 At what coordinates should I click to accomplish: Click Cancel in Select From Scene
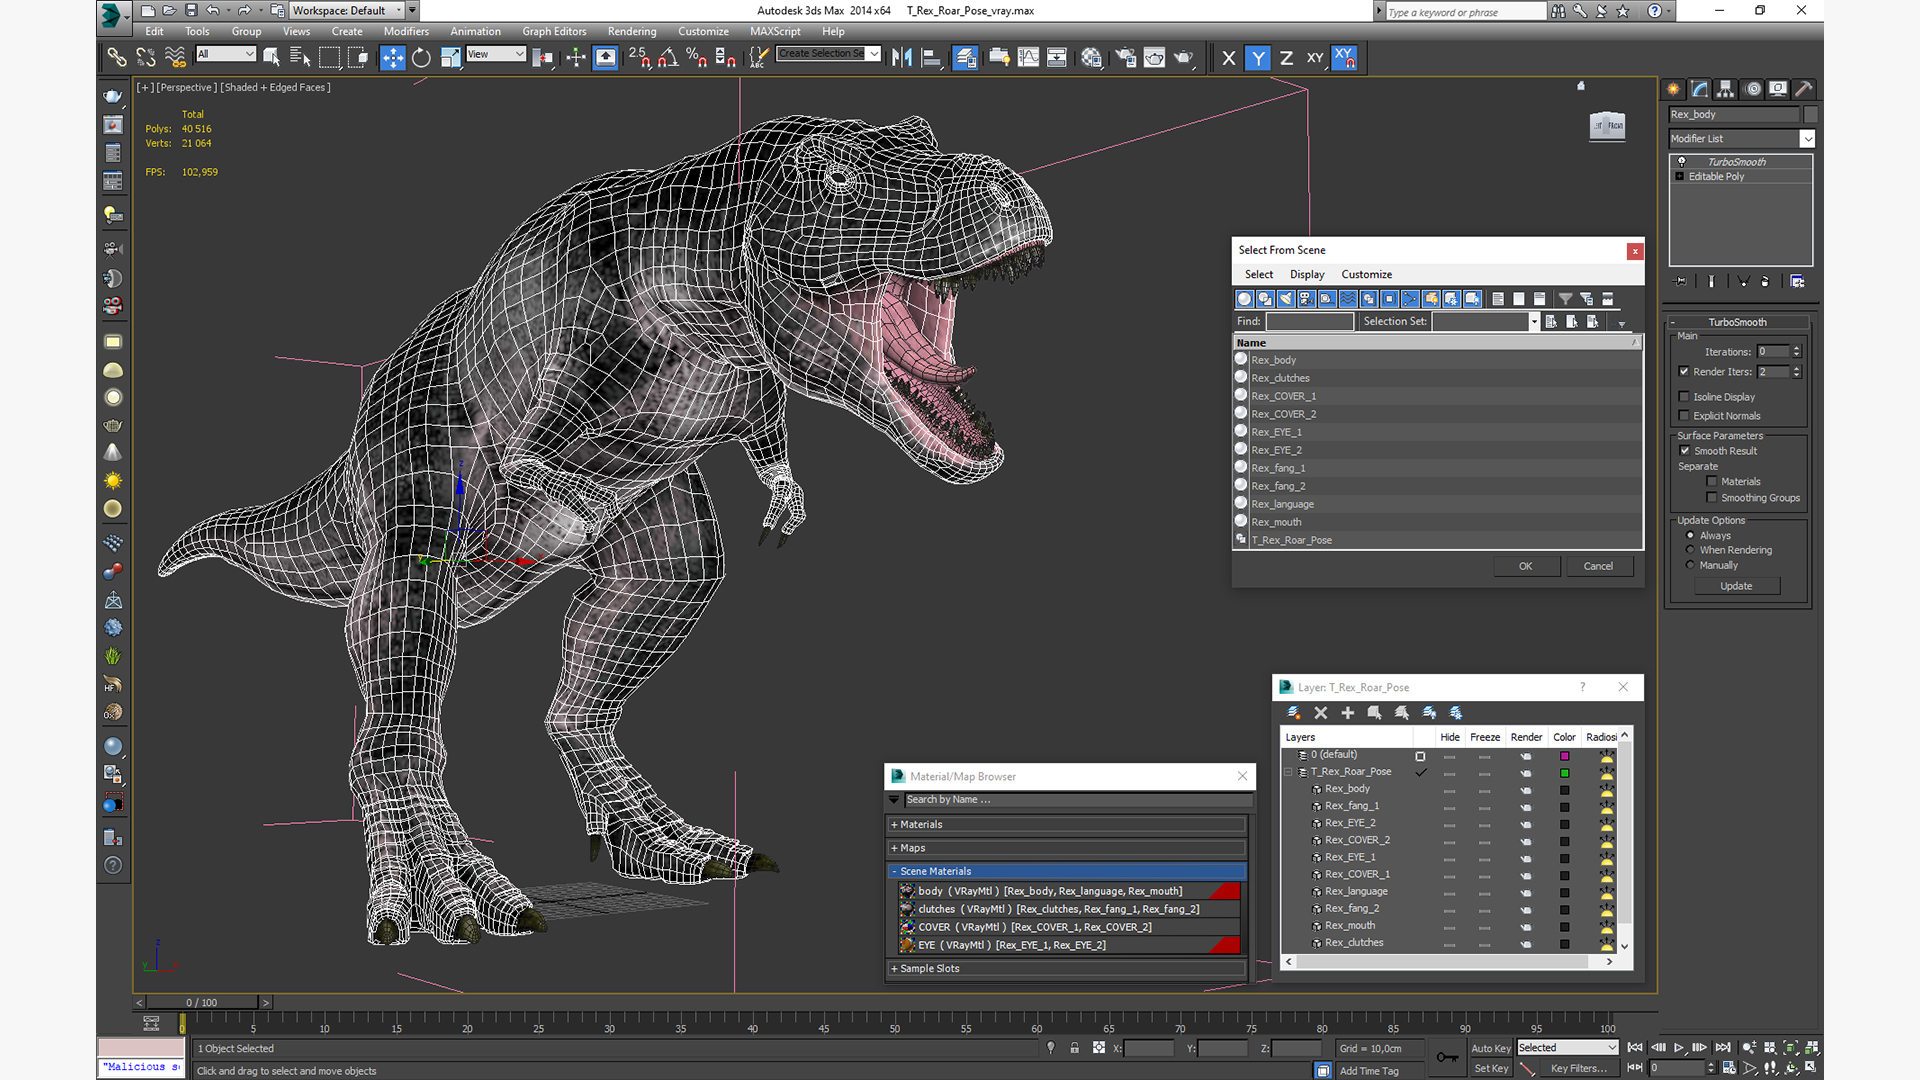coord(1598,566)
